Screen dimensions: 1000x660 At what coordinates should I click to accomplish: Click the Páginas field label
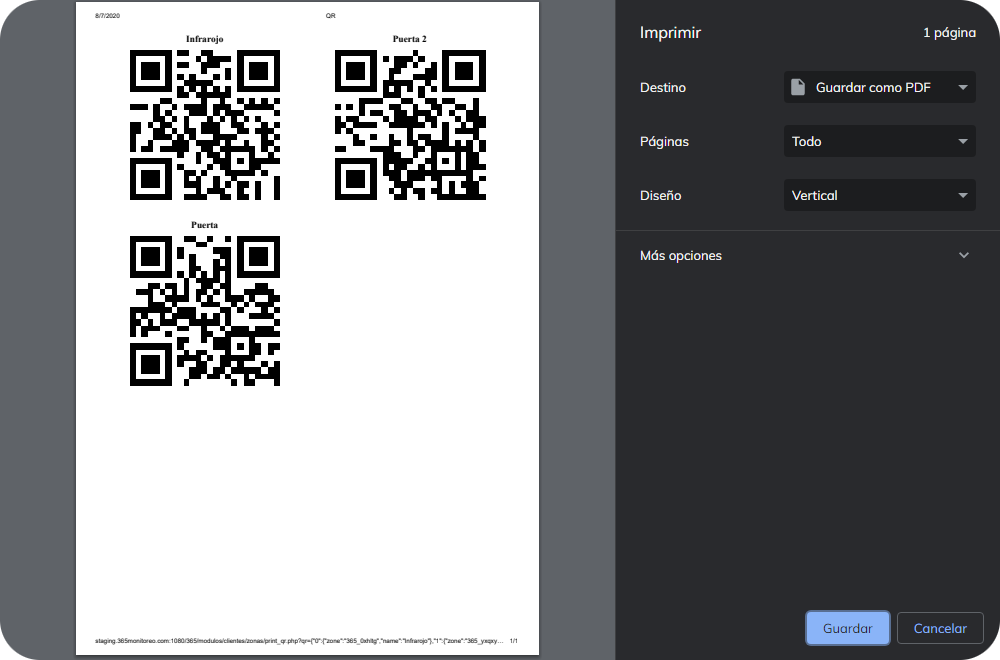coord(664,141)
